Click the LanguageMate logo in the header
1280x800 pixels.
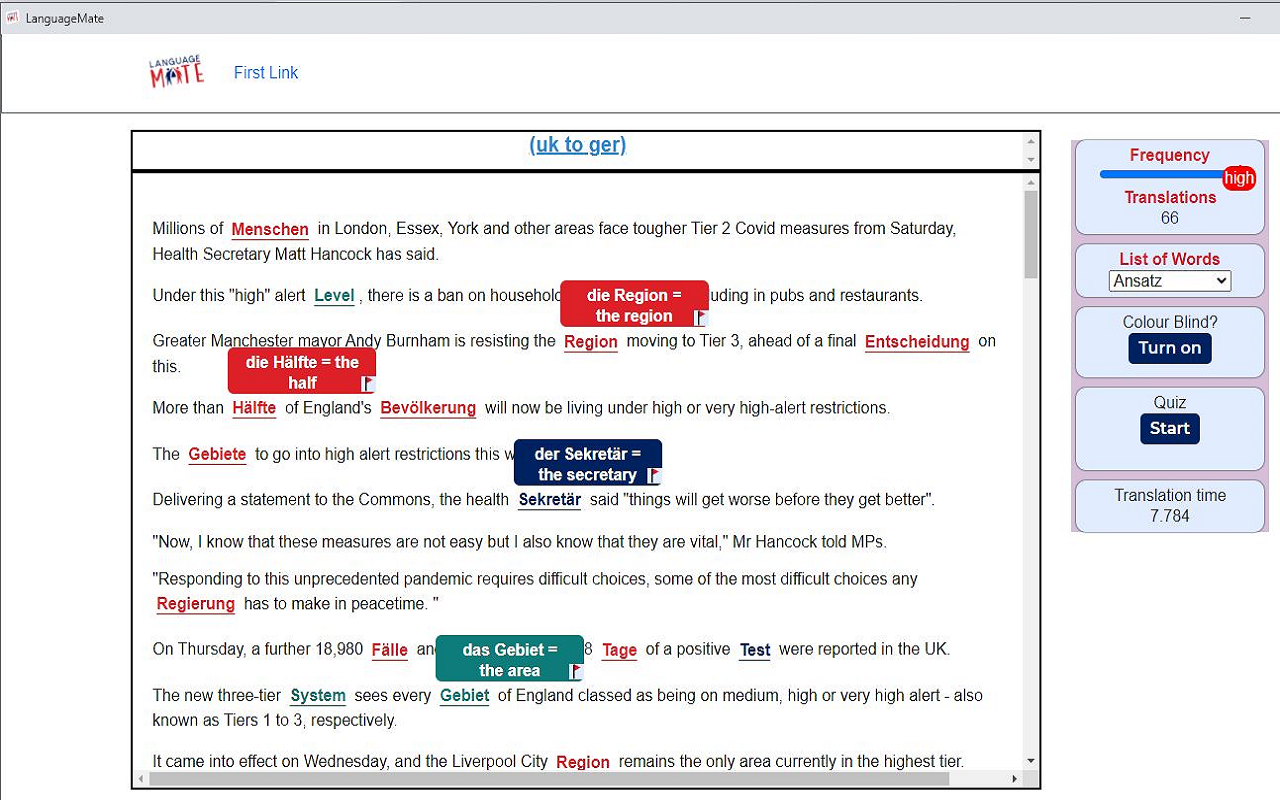point(177,72)
